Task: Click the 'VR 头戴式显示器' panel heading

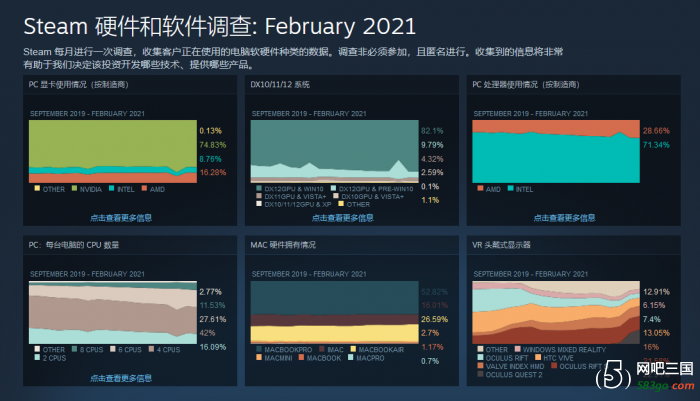Action: 501,245
